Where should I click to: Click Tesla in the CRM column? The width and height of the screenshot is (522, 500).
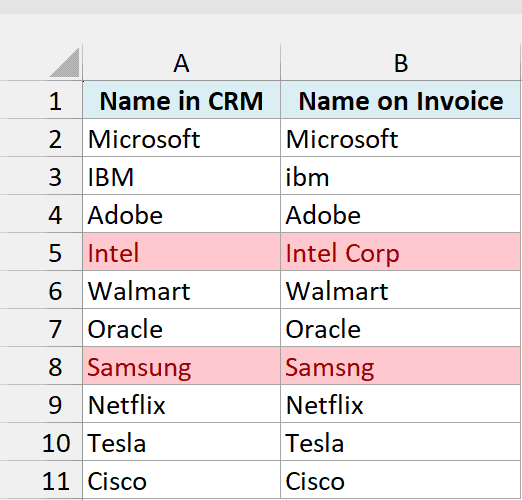click(x=181, y=442)
